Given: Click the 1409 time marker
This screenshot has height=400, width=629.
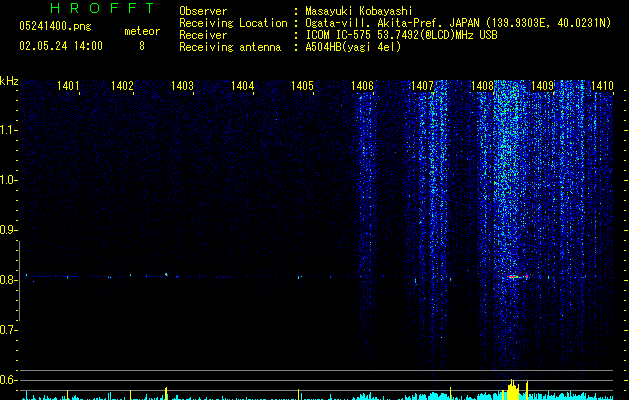Looking at the screenshot, I should pos(543,85).
